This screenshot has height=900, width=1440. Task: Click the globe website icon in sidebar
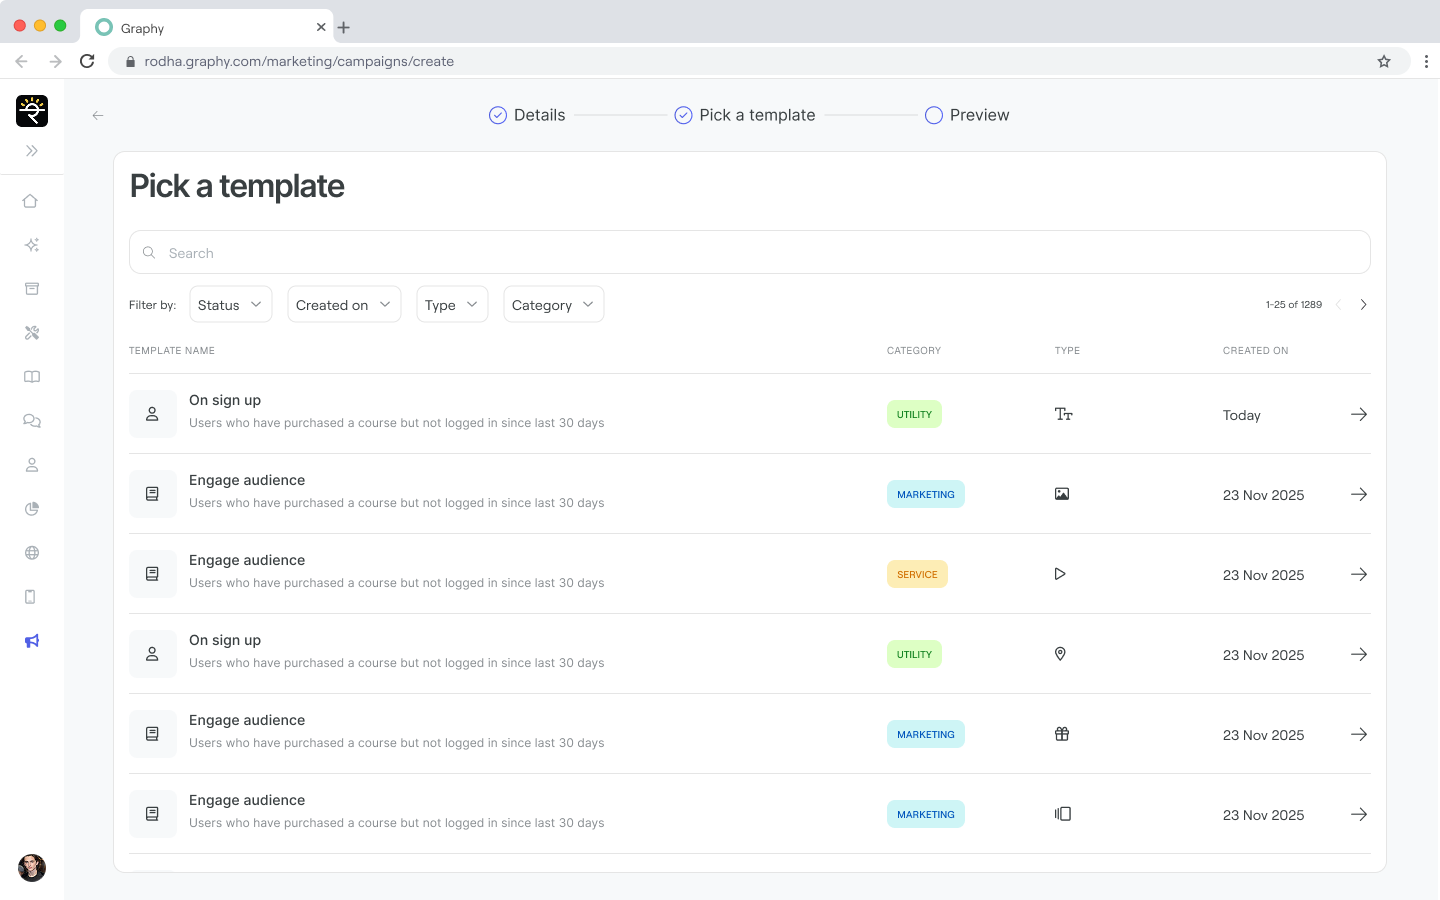(31, 553)
